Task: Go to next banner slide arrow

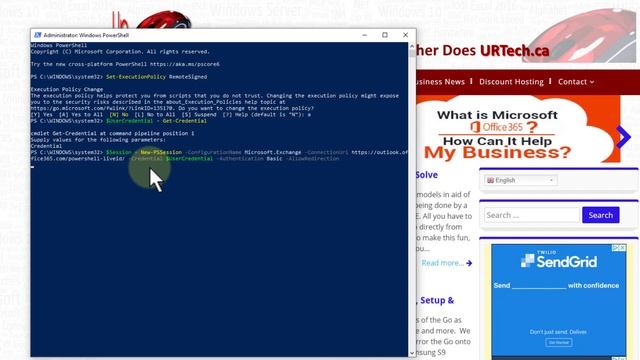Action: coord(623,137)
